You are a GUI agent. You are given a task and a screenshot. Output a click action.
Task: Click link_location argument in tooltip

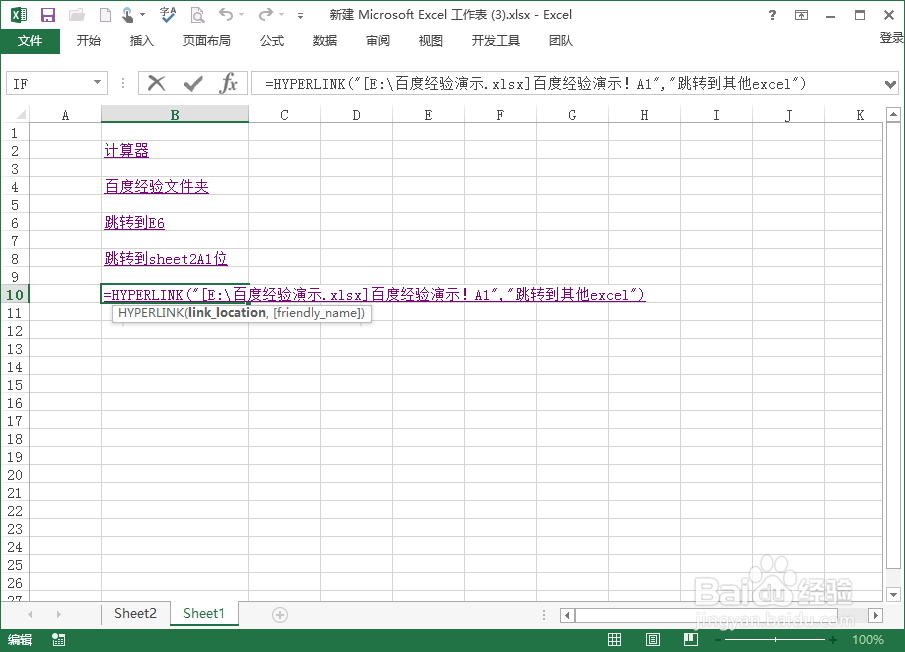[226, 313]
